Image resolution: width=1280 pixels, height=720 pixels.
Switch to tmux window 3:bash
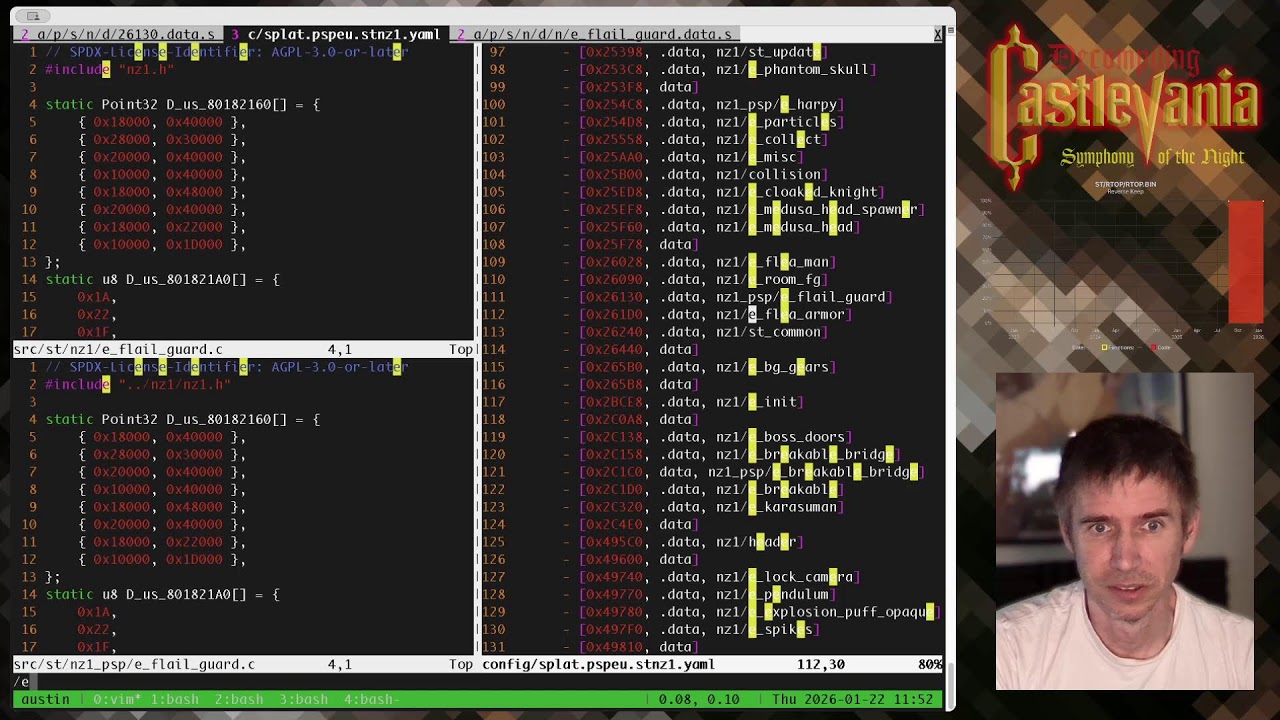pos(303,699)
